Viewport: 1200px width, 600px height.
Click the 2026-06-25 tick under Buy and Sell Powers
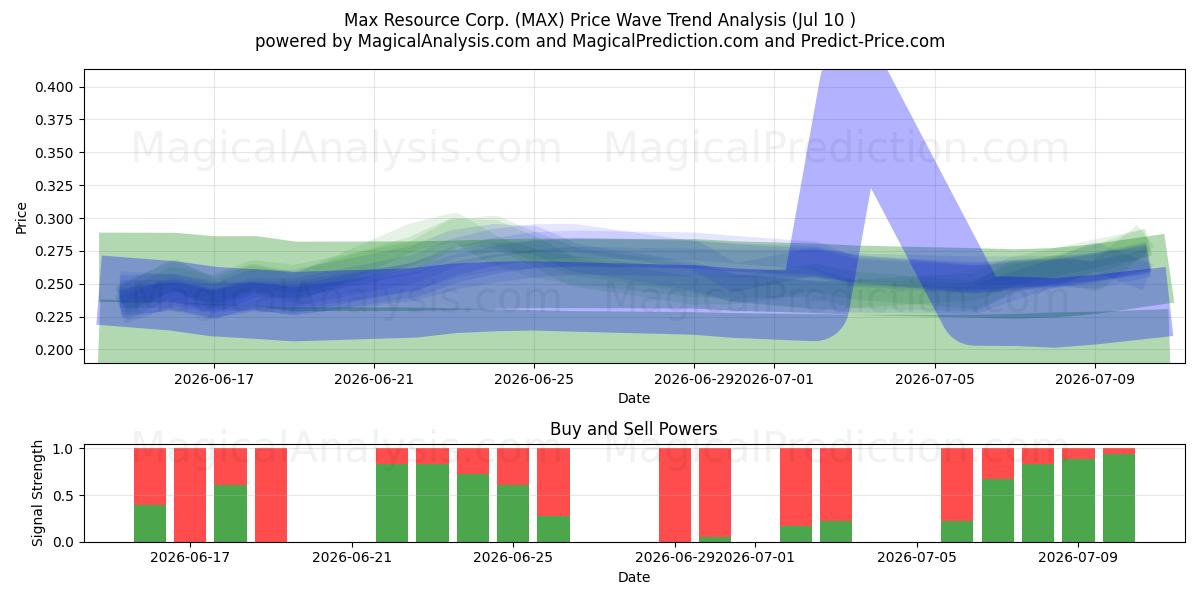tap(513, 558)
